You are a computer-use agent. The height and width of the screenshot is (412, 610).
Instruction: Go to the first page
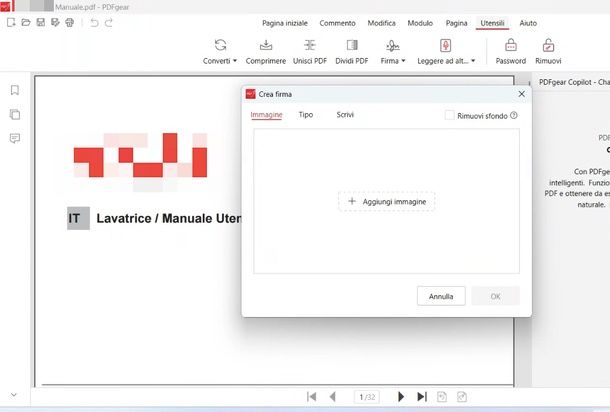pos(311,397)
